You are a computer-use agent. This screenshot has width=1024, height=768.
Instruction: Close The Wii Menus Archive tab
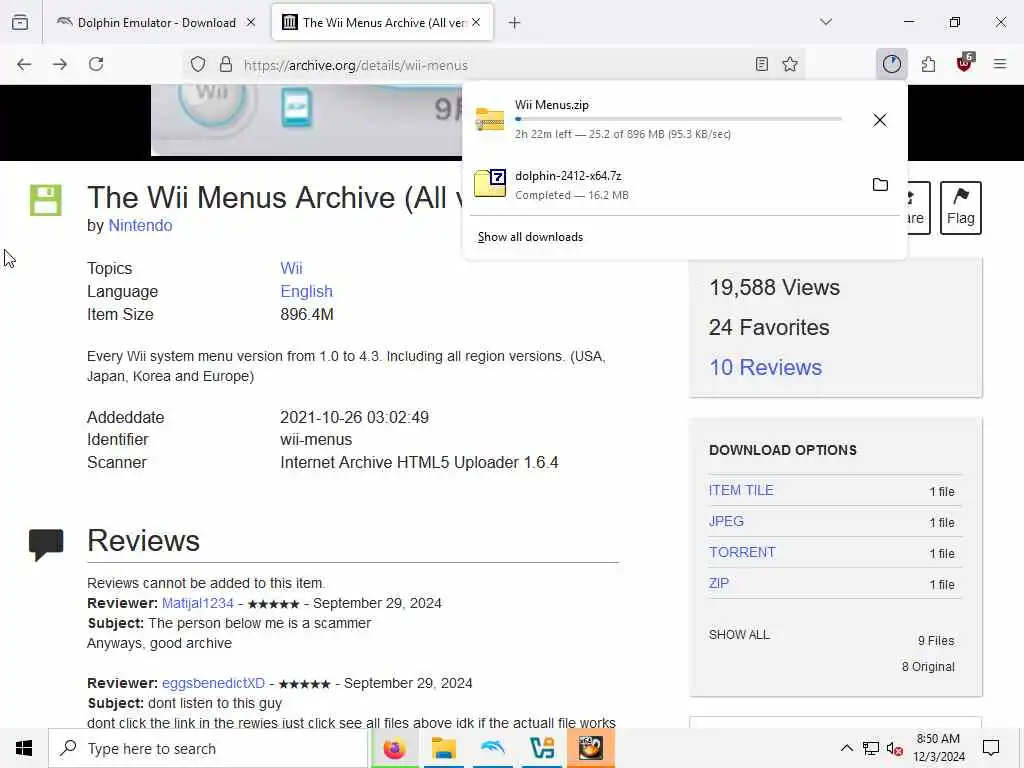[x=476, y=23]
